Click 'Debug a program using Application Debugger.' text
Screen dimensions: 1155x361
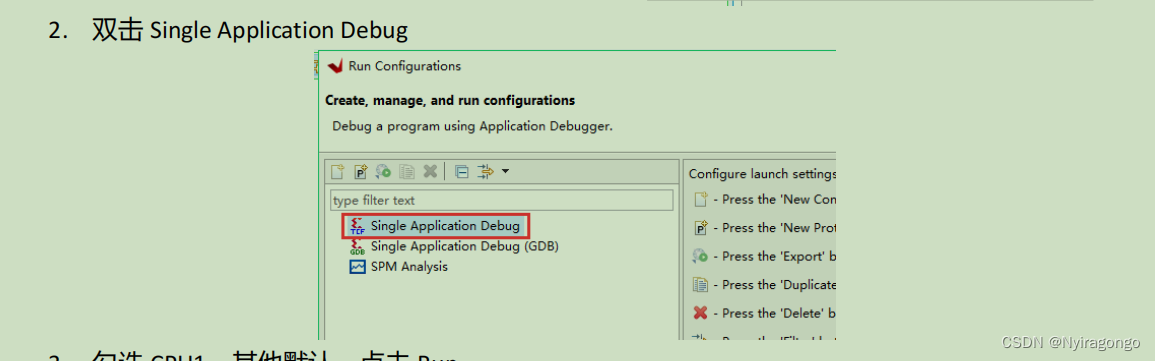click(472, 126)
